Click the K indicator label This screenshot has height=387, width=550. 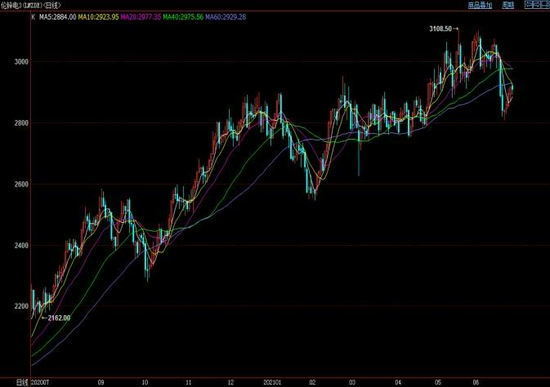click(x=33, y=17)
